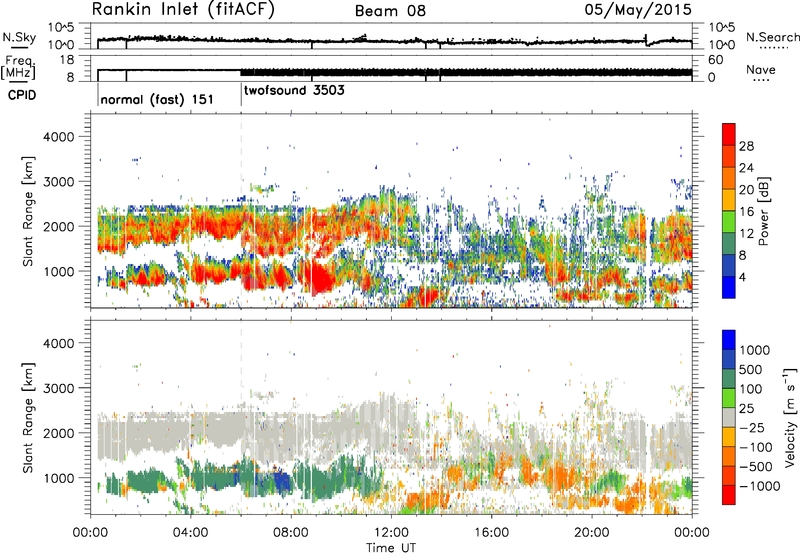This screenshot has width=800, height=554.
Task: Click the 4 value on Power colorbar
Action: [743, 277]
